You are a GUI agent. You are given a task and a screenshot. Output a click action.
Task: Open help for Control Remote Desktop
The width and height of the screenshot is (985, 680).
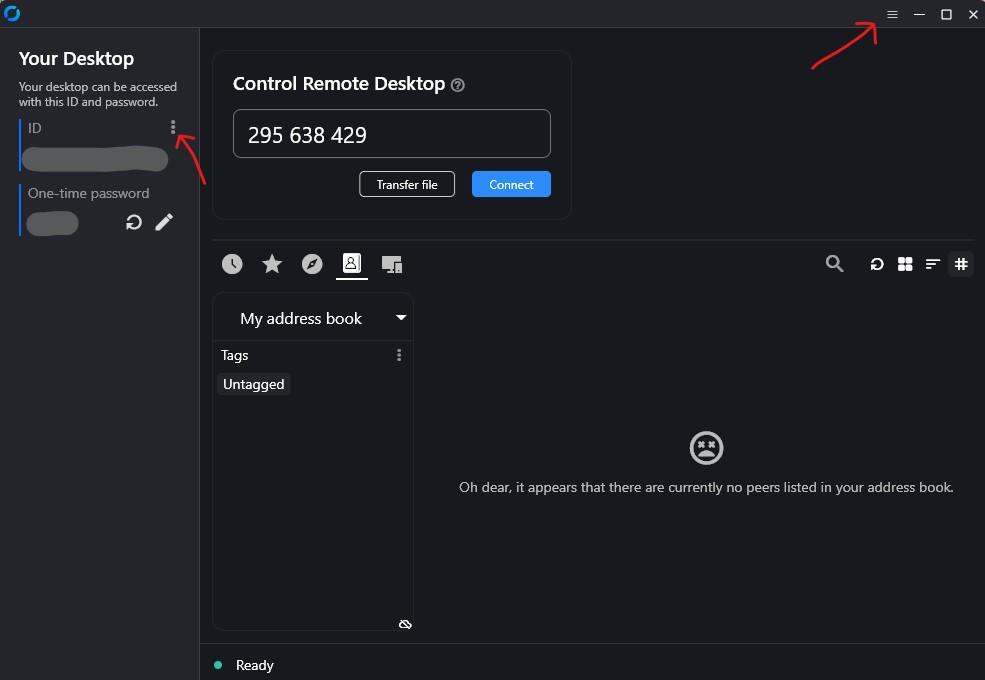(457, 85)
